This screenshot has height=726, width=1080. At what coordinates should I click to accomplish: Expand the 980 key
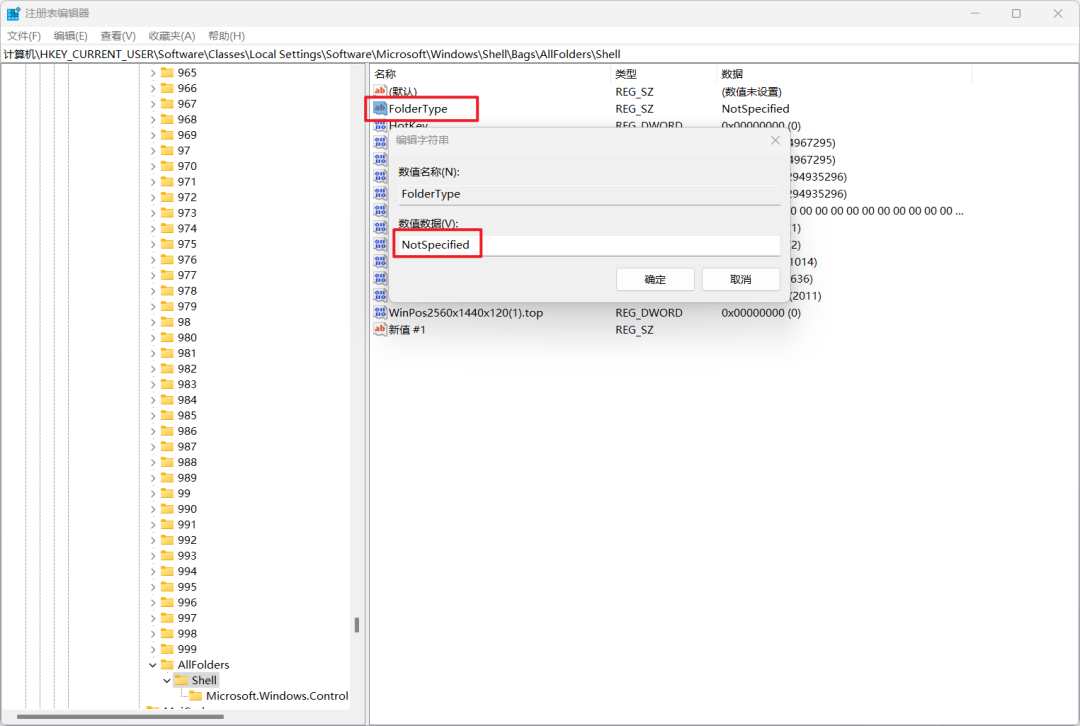(153, 338)
